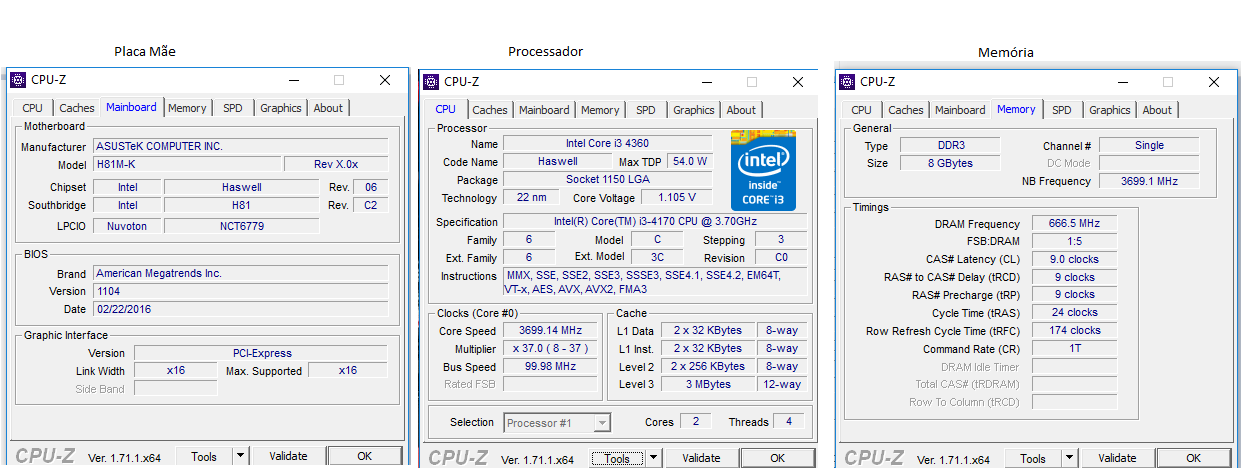Screen dimensions: 1253x468
Task: Click the multiplier x 37.0 ( 8 - 37 ) value
Action: coord(552,349)
